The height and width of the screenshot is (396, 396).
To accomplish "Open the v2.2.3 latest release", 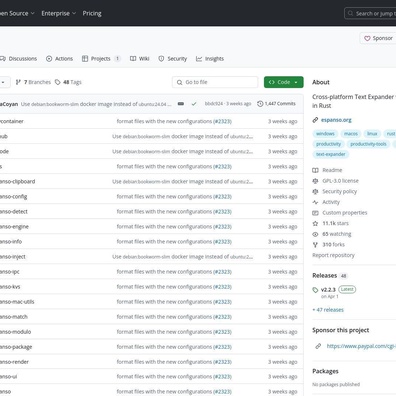I will [x=328, y=290].
